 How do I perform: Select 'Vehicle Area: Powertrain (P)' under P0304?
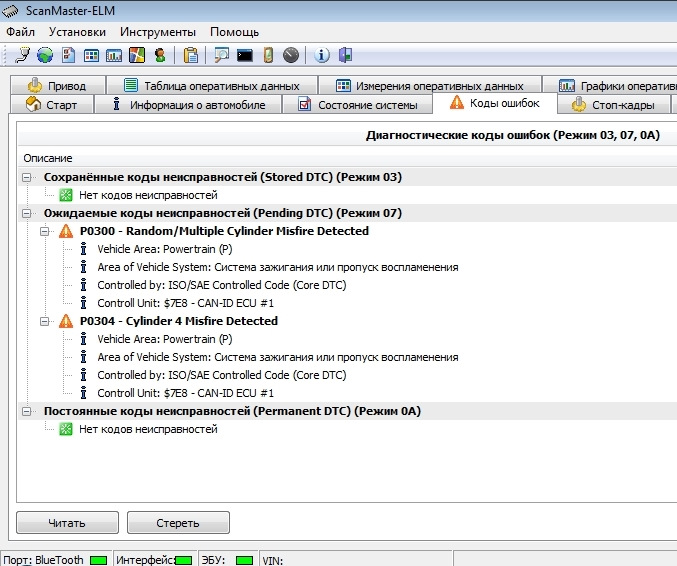coord(165,339)
